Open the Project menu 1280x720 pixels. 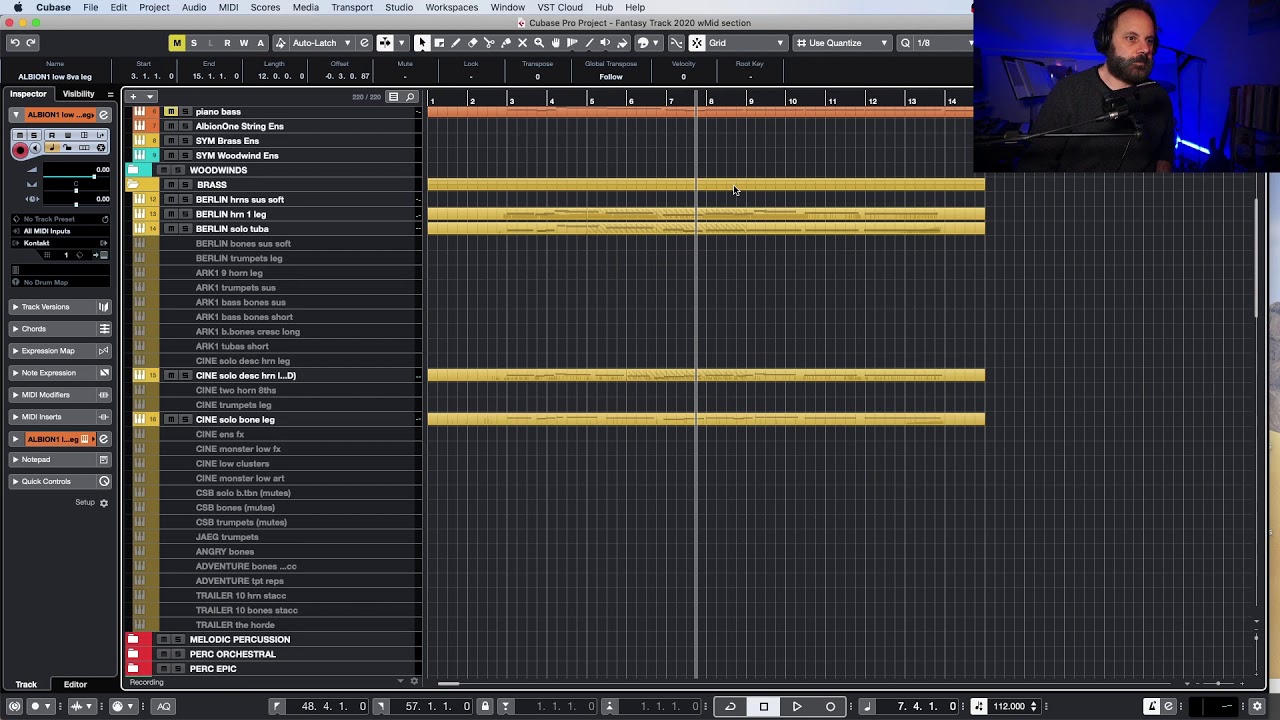[154, 7]
